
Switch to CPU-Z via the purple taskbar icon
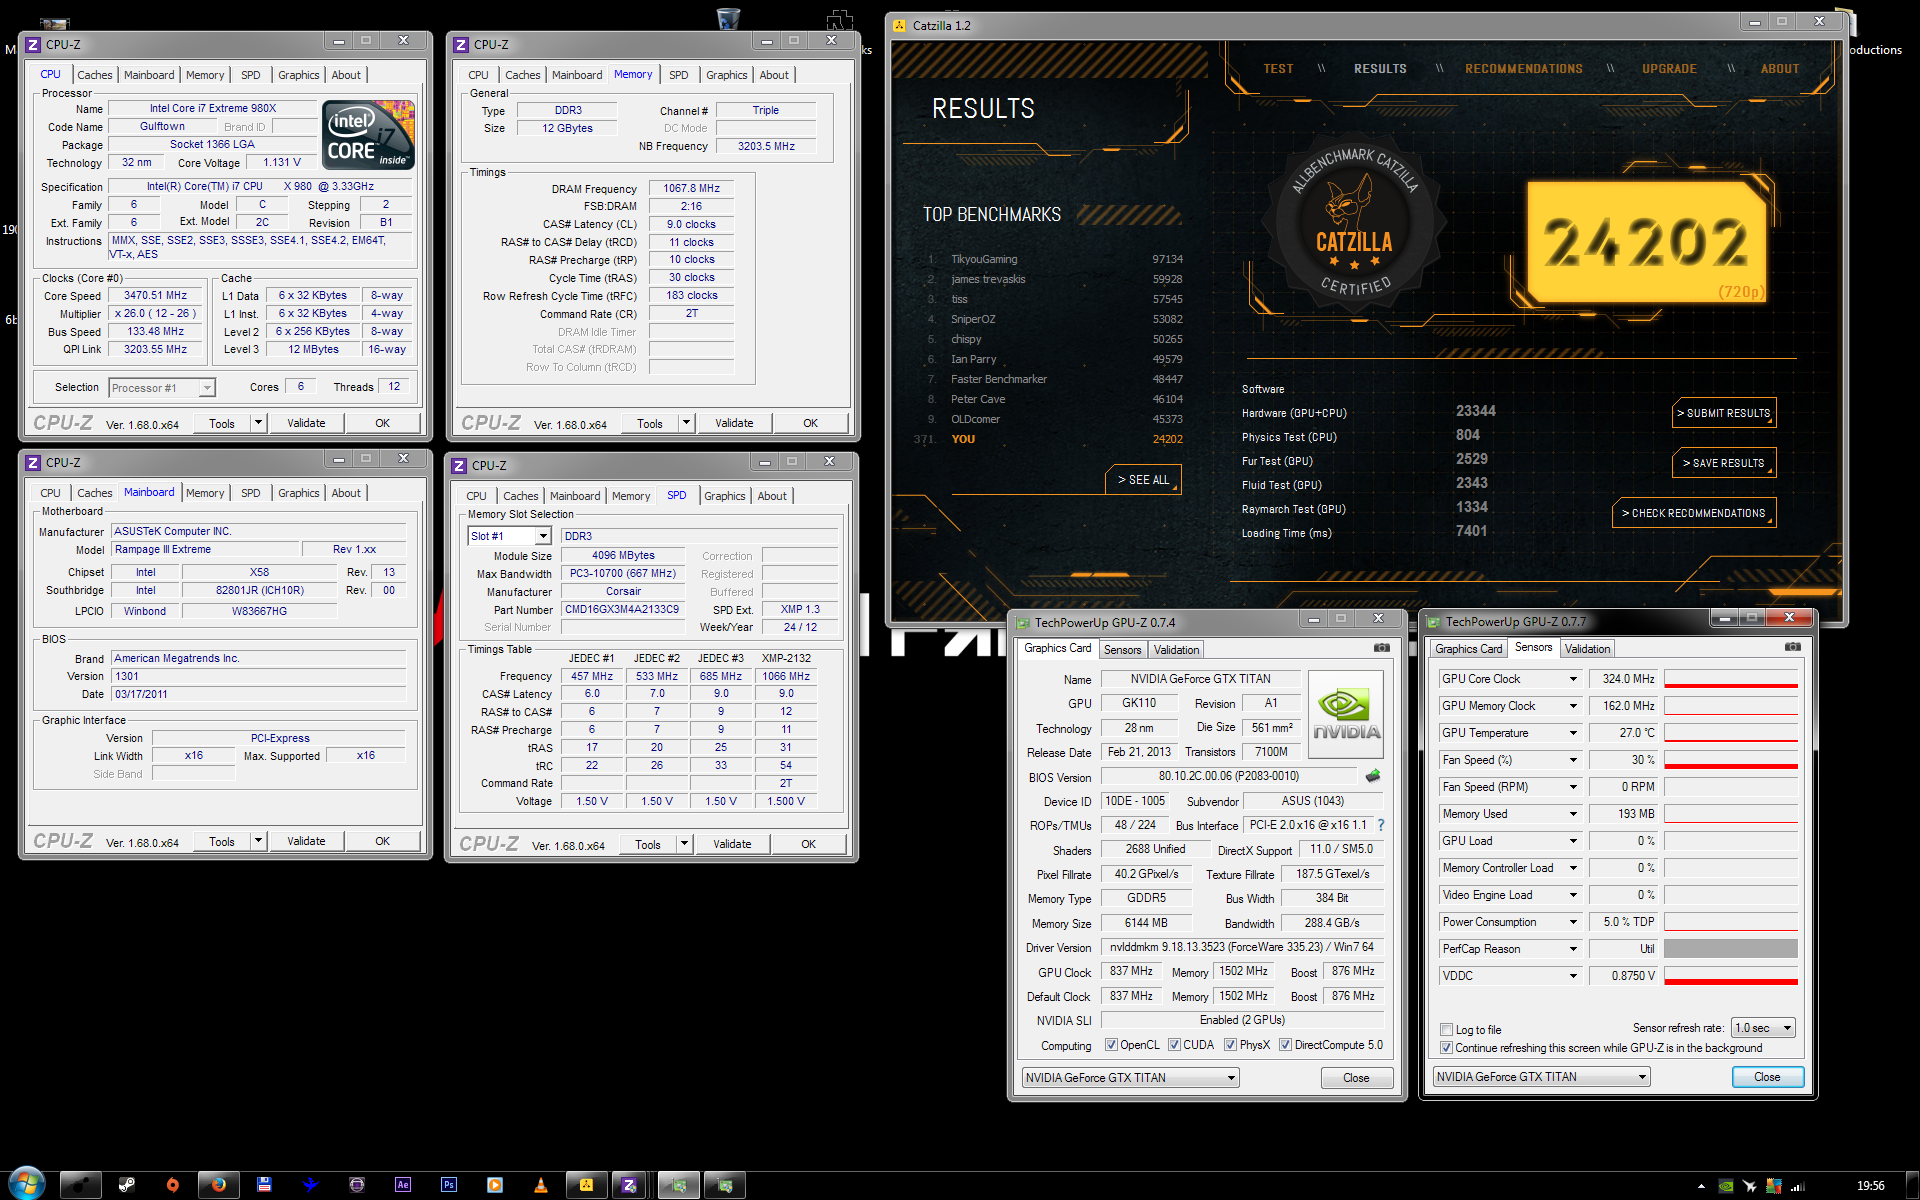pos(630,1185)
